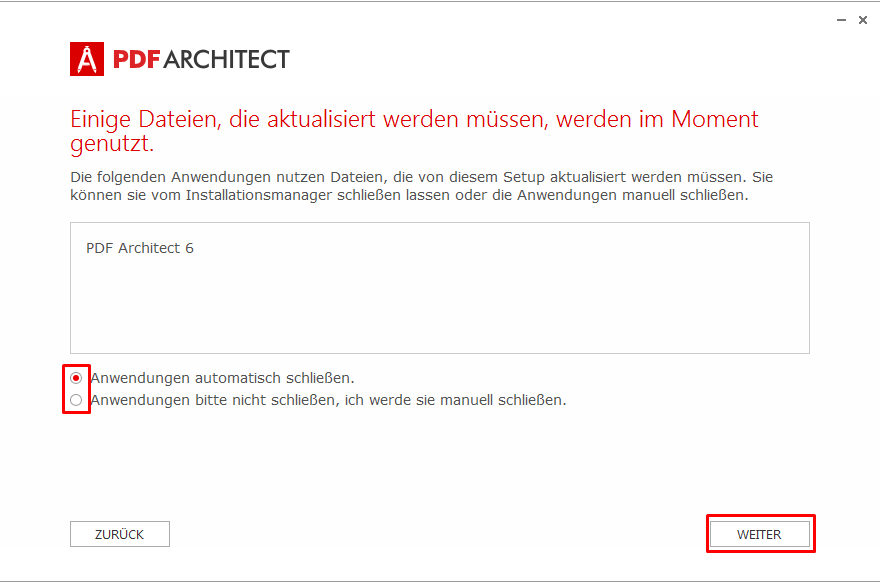
Task: Select the radio button to close applications automatically
Action: [76, 378]
